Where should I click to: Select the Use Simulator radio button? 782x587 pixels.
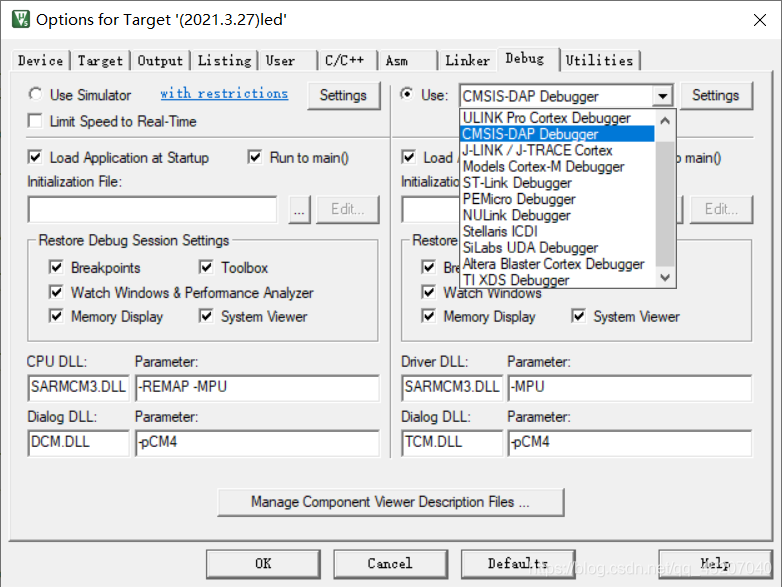click(x=35, y=94)
